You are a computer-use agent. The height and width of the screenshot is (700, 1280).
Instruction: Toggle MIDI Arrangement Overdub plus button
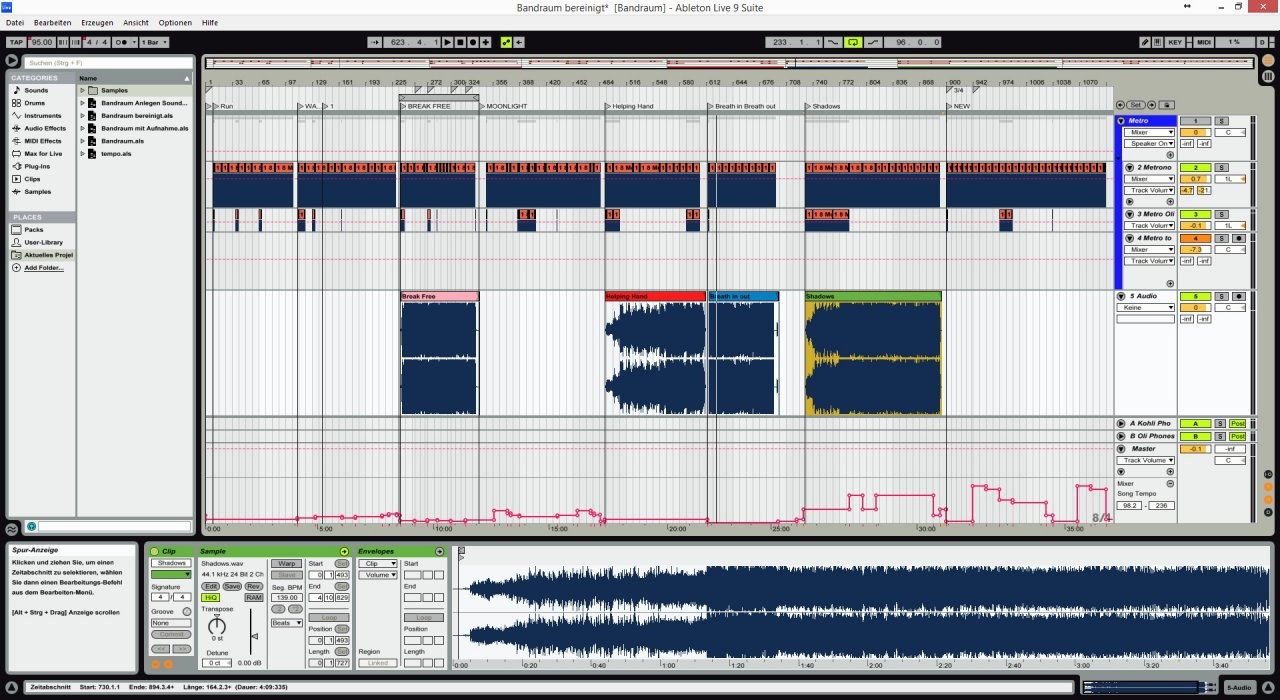coord(486,42)
